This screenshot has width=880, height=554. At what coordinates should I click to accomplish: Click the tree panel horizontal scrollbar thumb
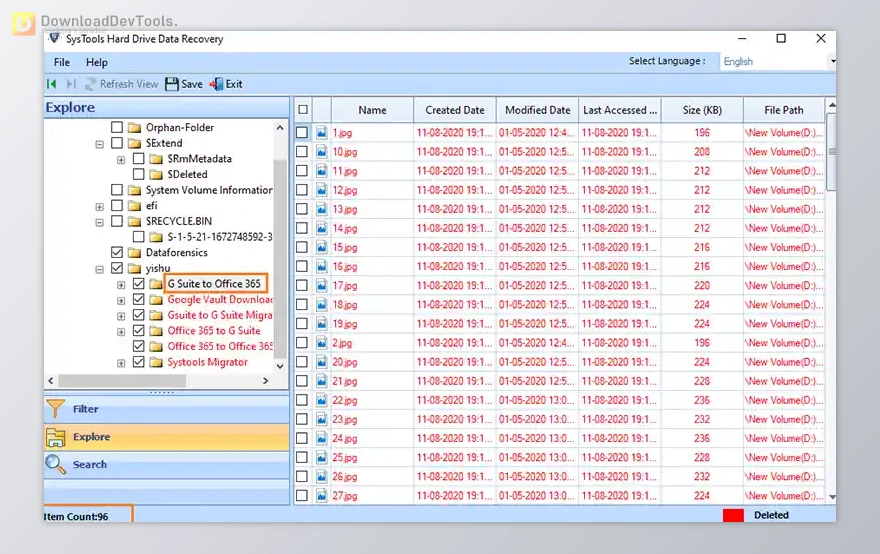pos(122,381)
